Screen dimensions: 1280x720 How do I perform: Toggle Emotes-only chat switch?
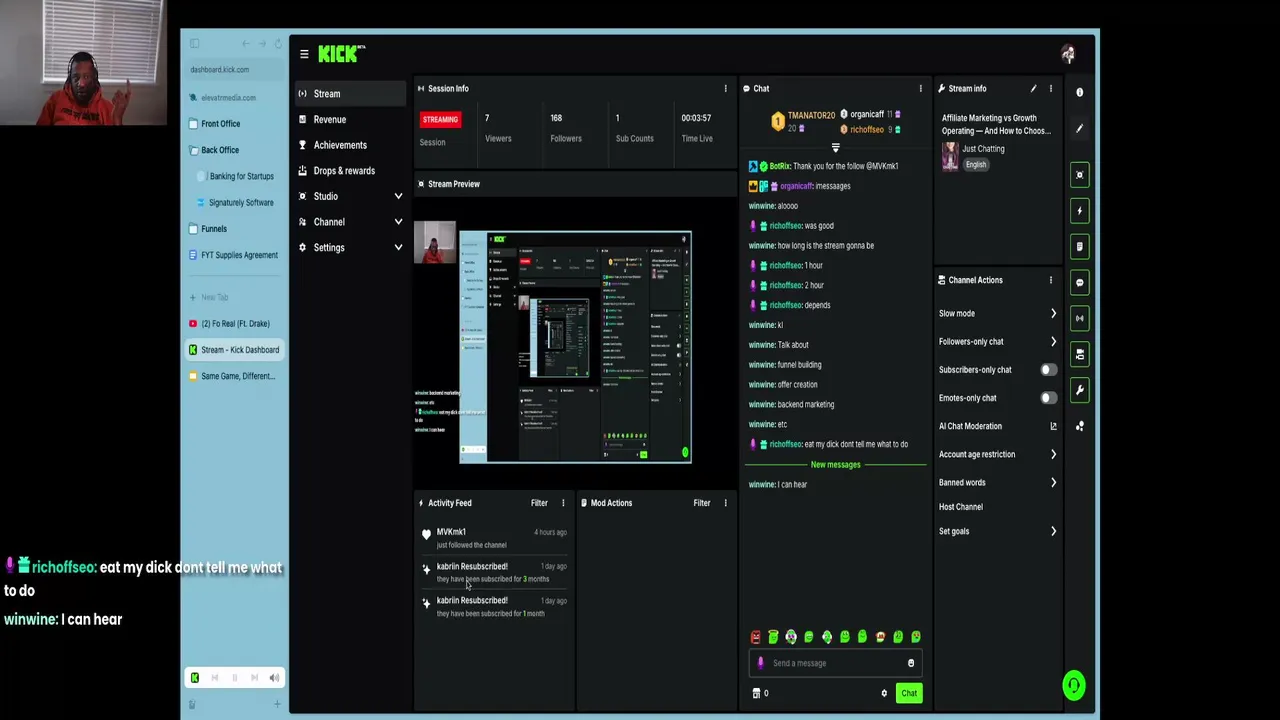pos(1047,398)
